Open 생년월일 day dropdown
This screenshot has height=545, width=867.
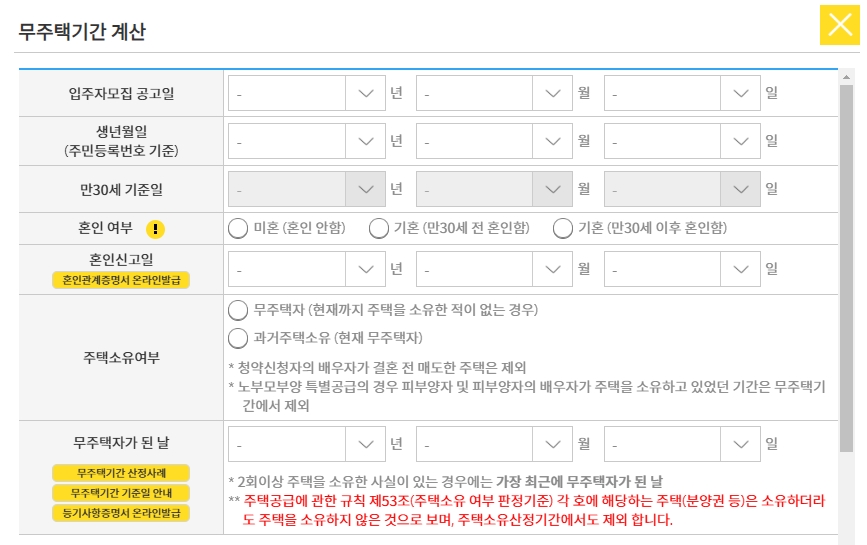(682, 142)
